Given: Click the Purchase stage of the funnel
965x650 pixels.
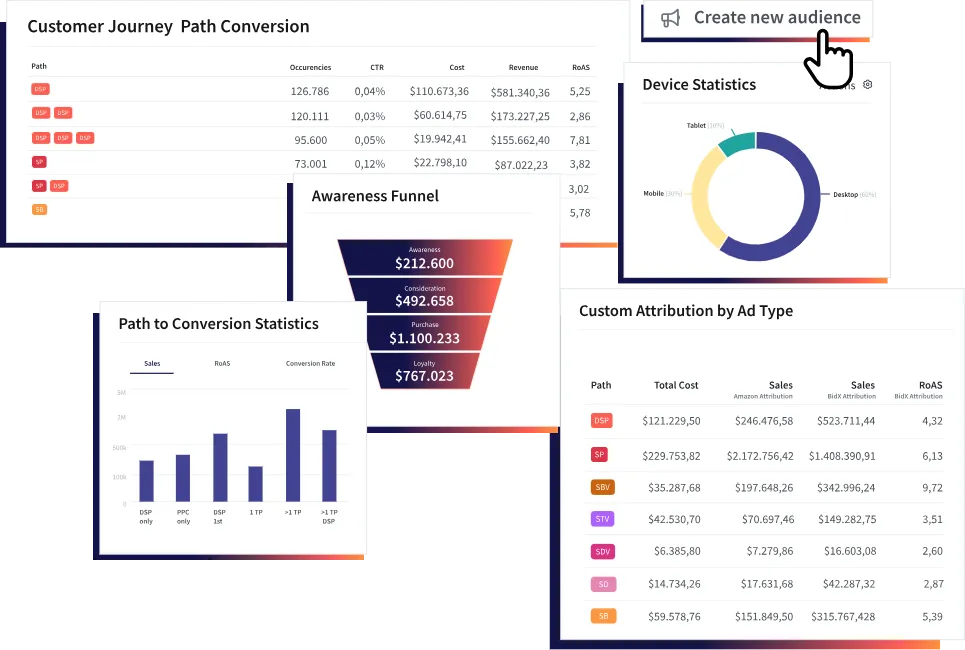Looking at the screenshot, I should pyautogui.click(x=425, y=334).
